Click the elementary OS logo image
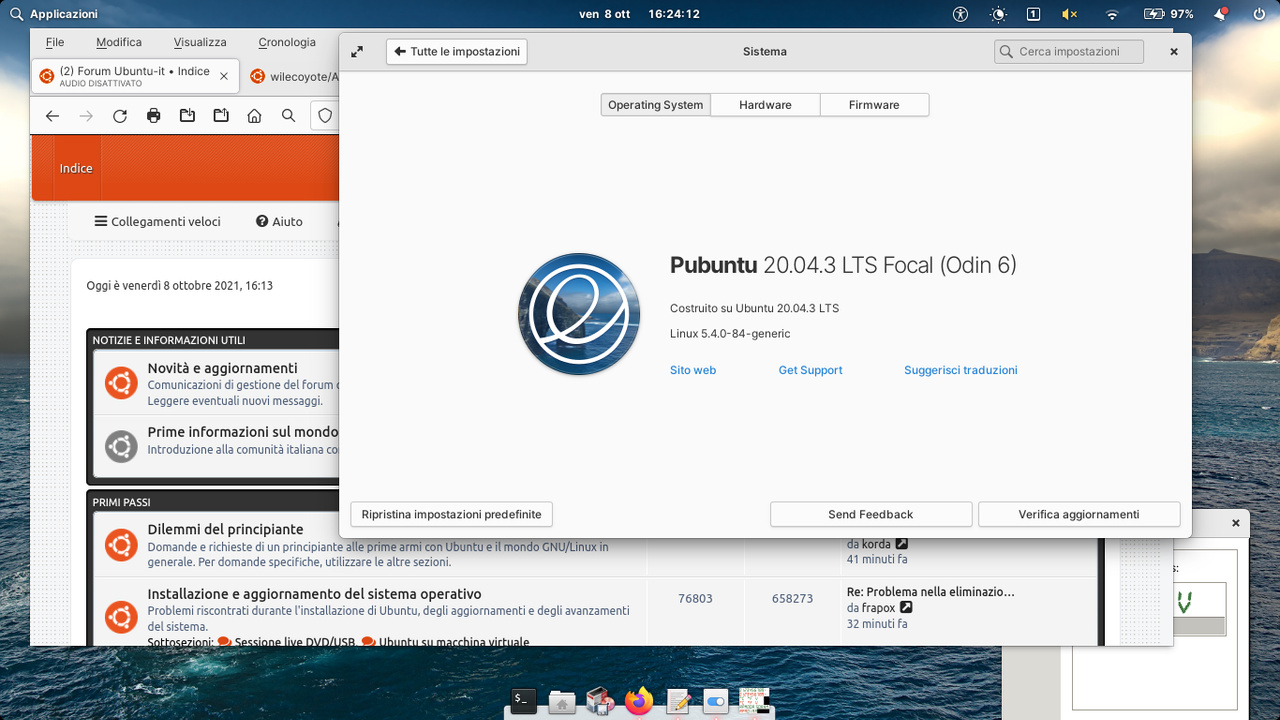 click(579, 314)
